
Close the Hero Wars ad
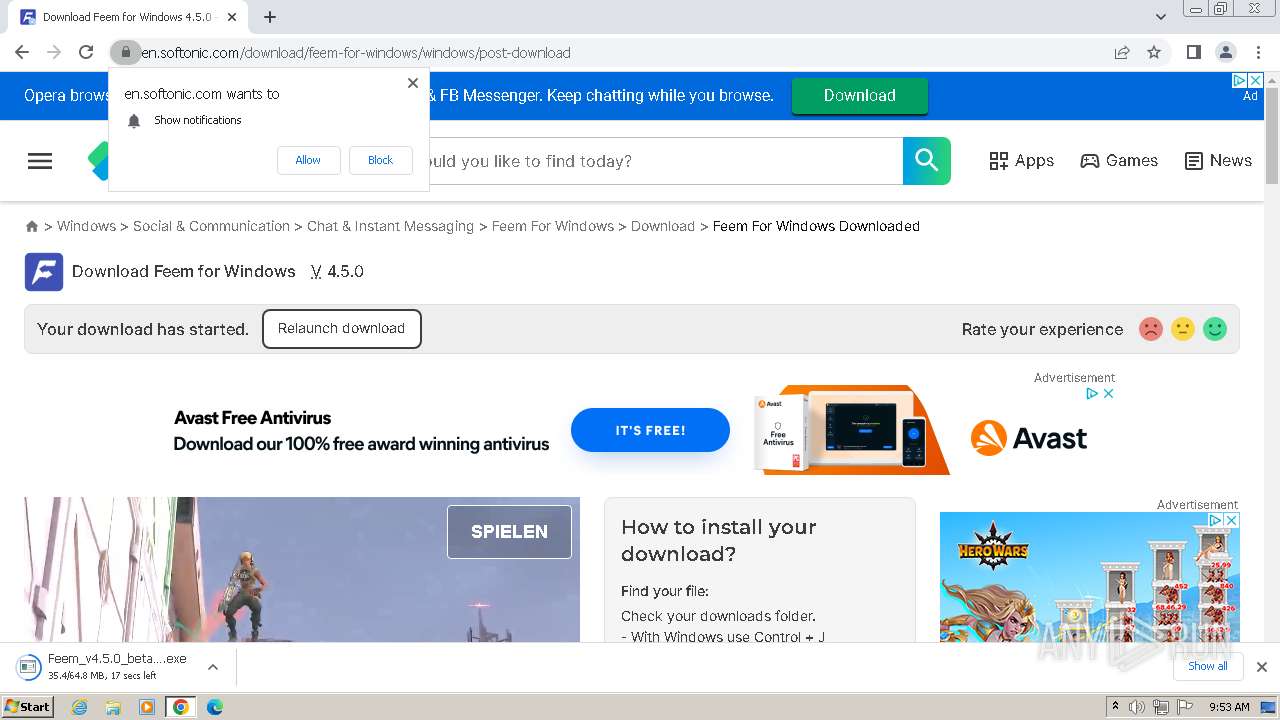1232,521
